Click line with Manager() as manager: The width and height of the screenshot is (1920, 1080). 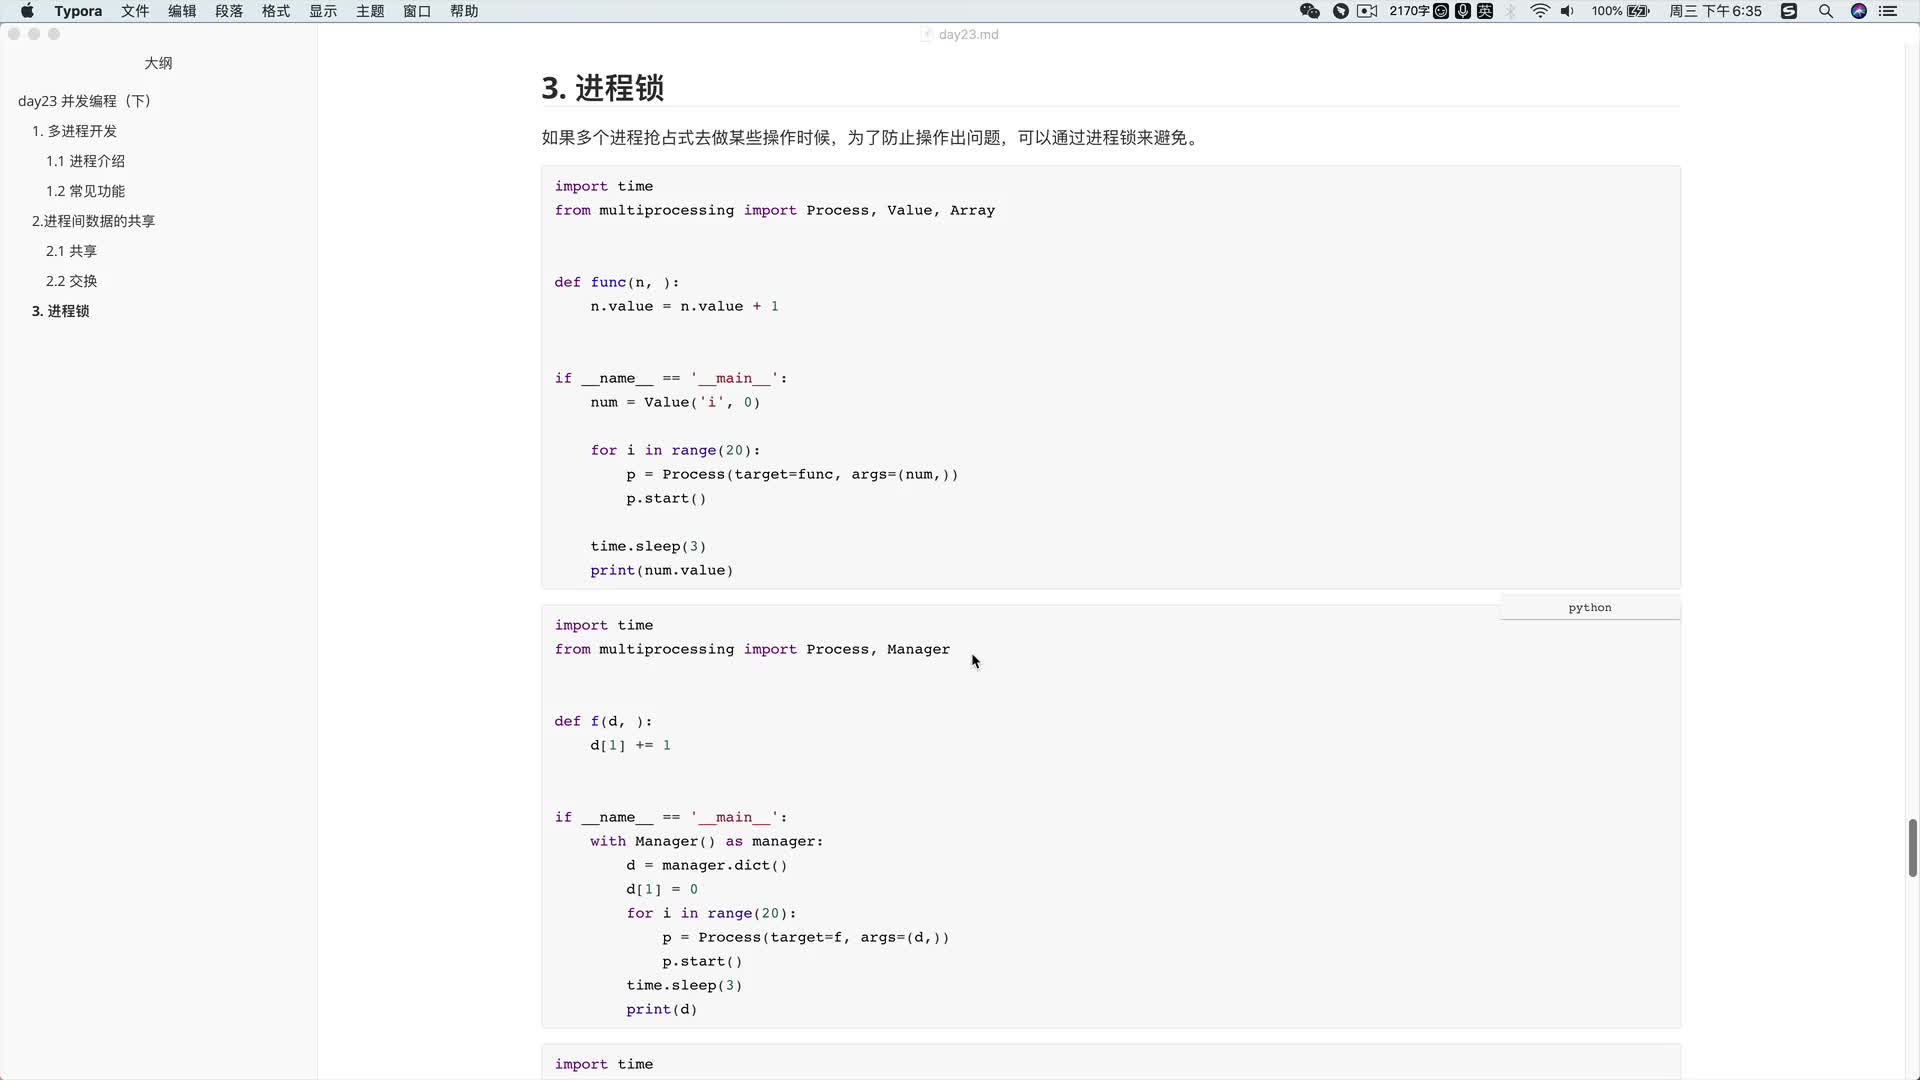[x=706, y=842]
